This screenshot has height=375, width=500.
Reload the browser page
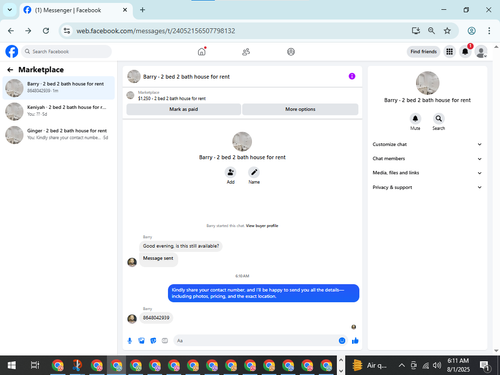(x=46, y=31)
